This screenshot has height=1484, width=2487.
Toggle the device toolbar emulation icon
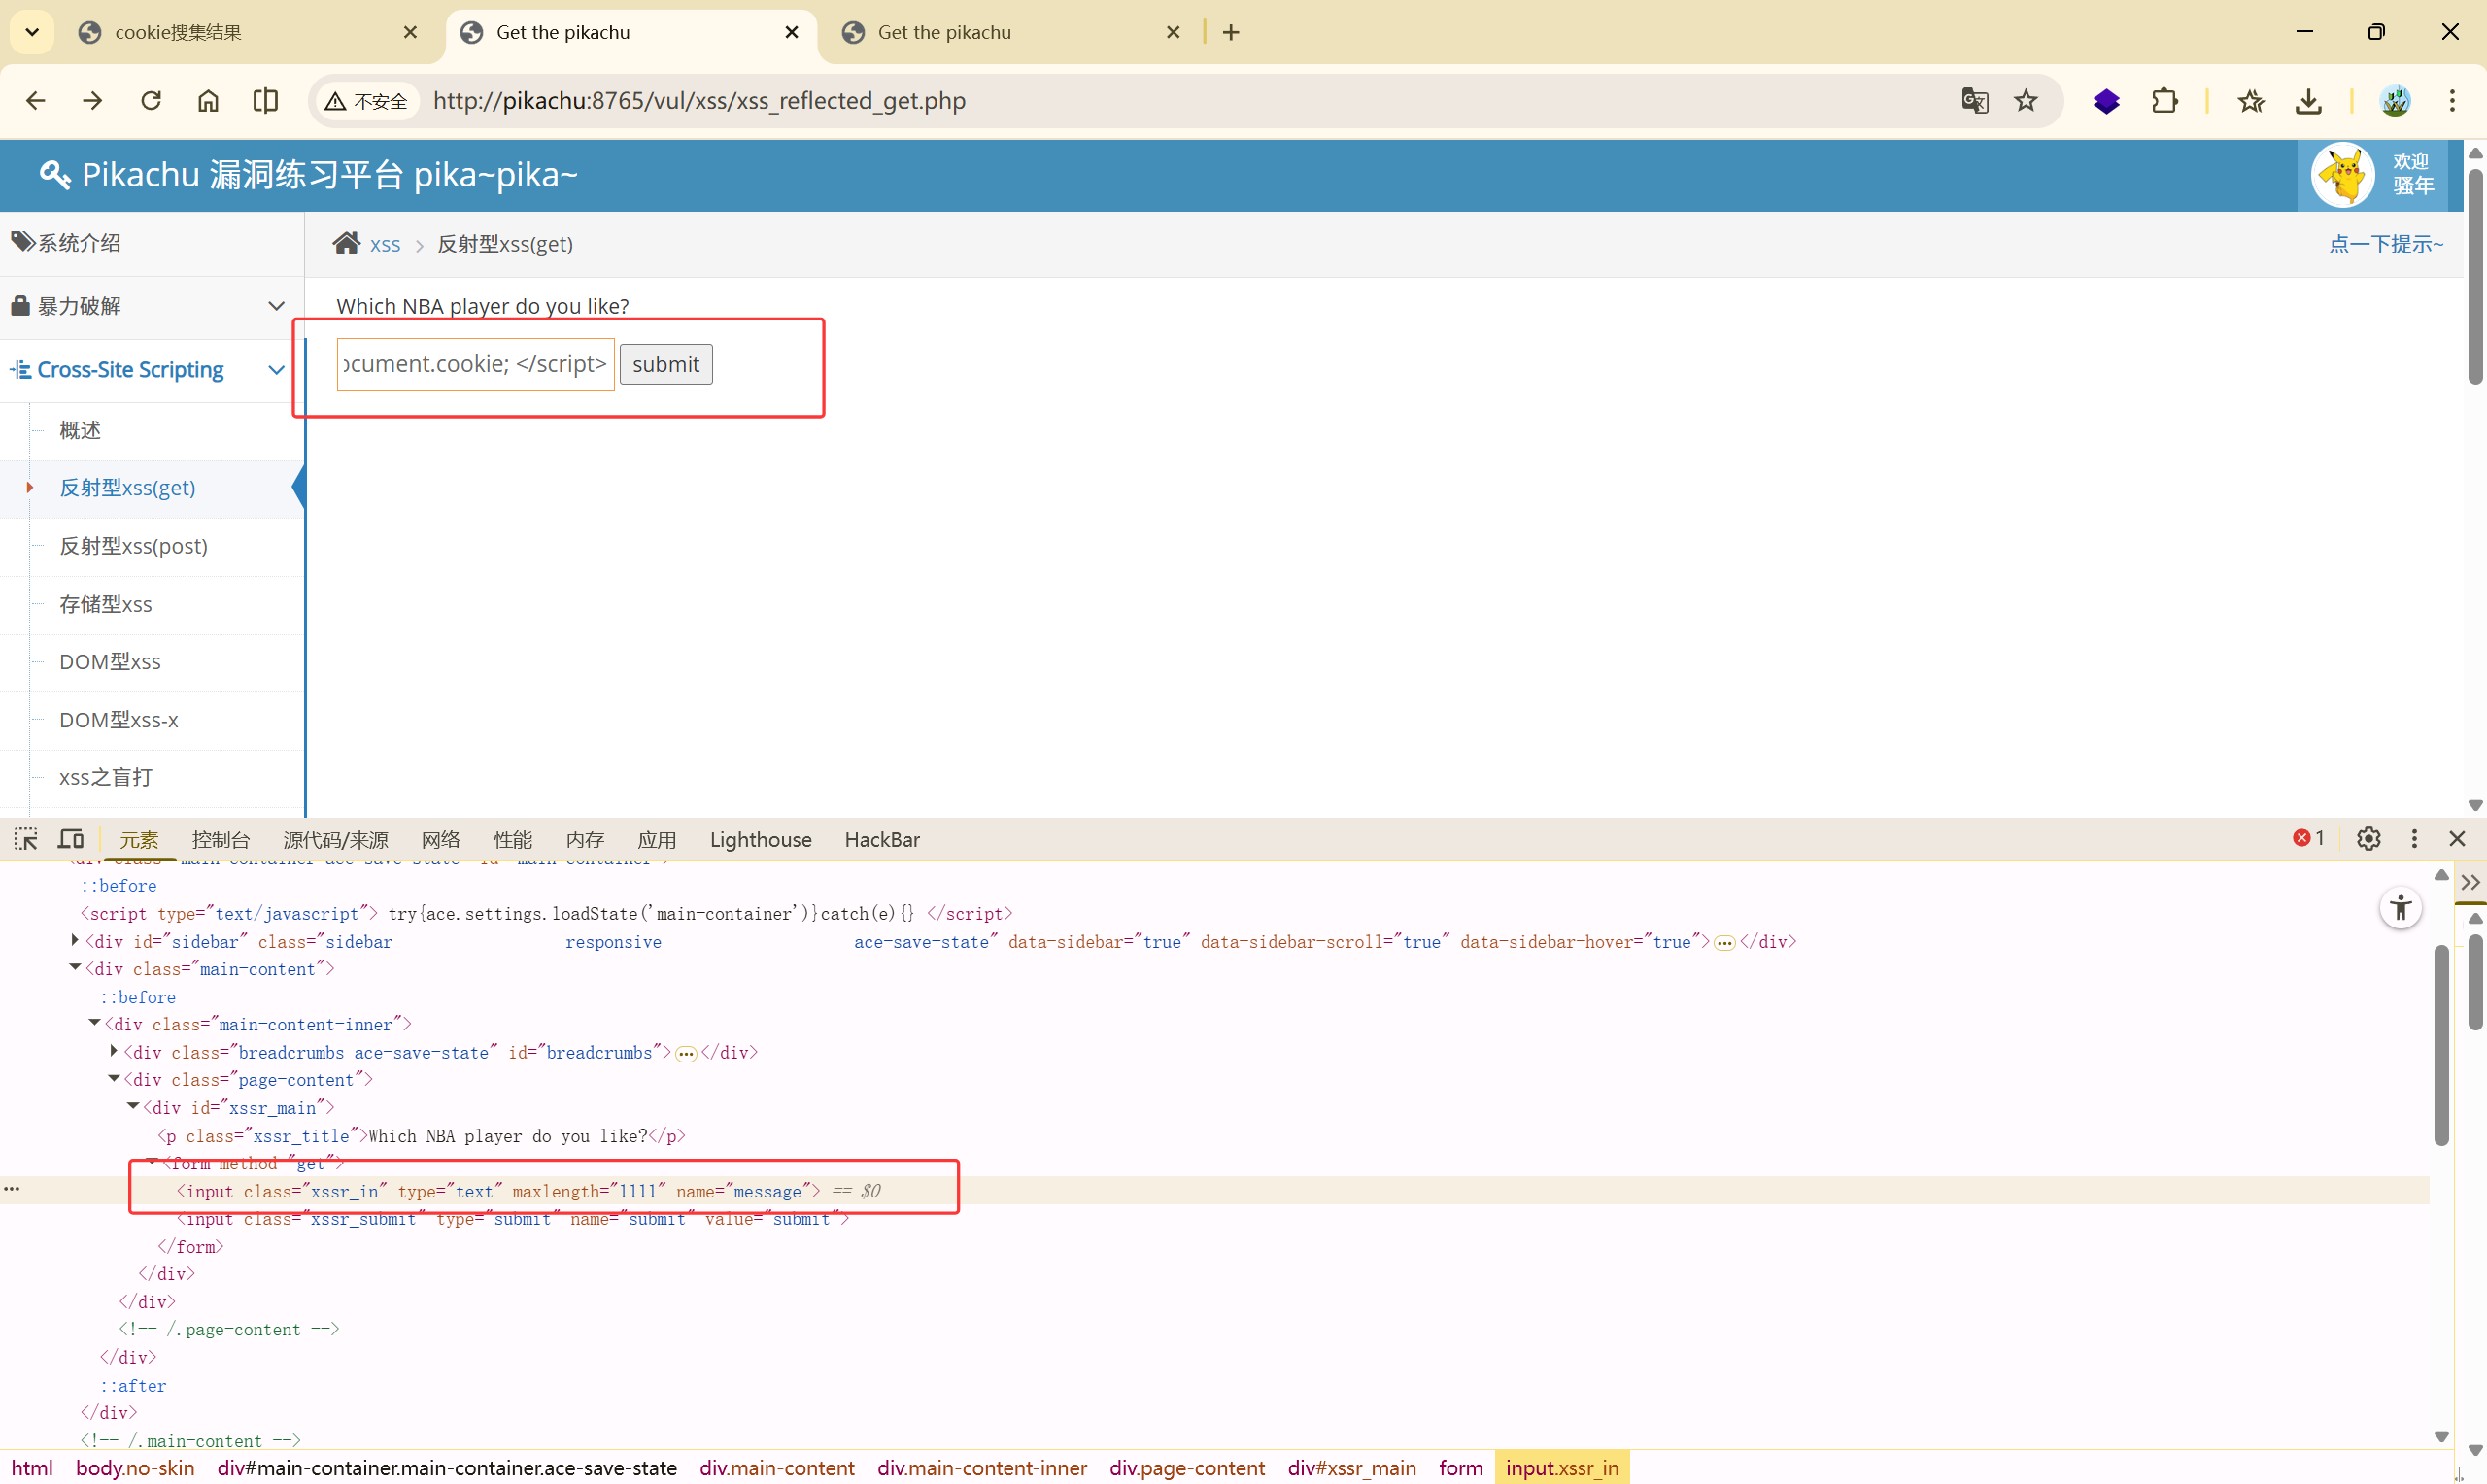pyautogui.click(x=71, y=839)
